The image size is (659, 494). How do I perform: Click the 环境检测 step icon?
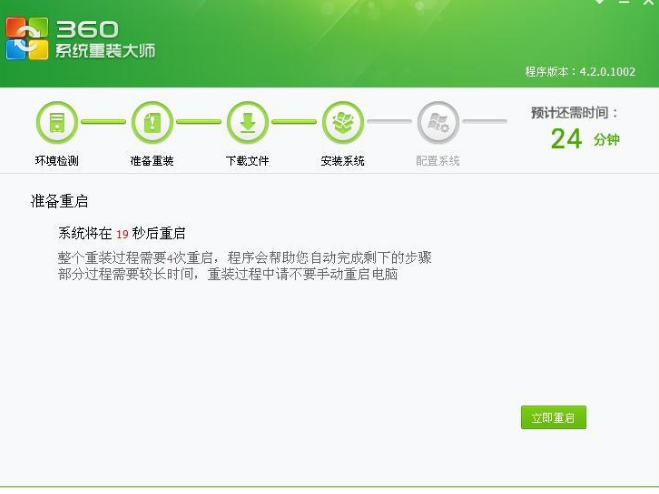point(56,123)
